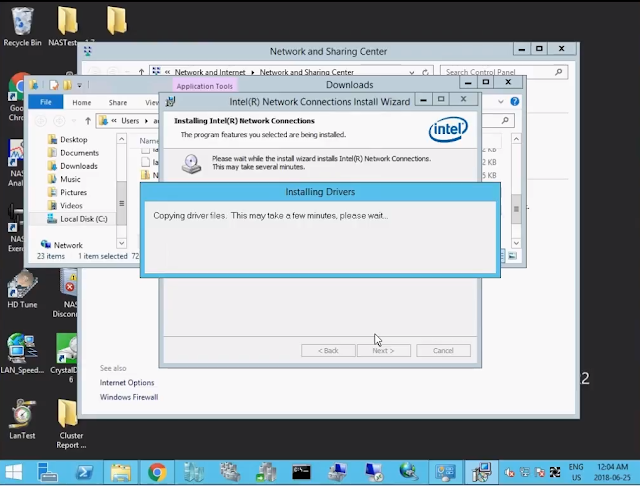The height and width of the screenshot is (486, 640).
Task: Click the Windows Start button
Action: pos(13,473)
